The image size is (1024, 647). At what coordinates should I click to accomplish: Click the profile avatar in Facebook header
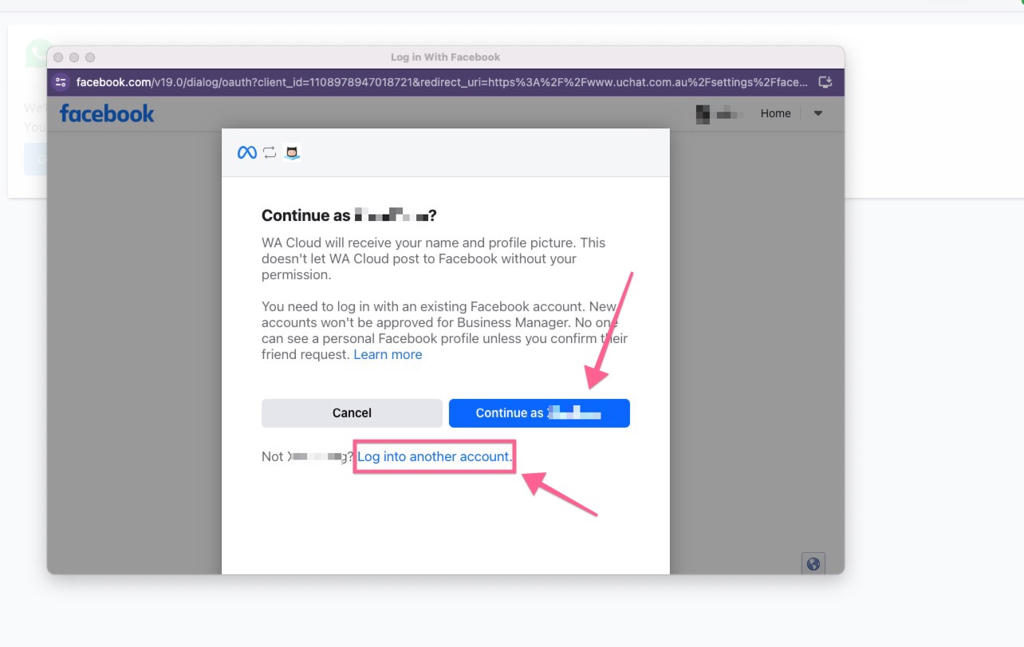coord(703,114)
